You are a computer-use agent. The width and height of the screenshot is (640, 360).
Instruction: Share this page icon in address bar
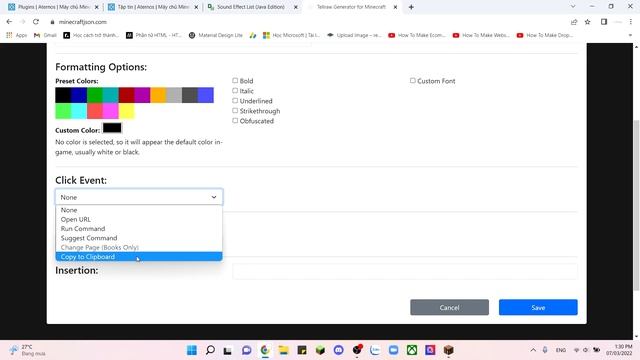(574, 22)
